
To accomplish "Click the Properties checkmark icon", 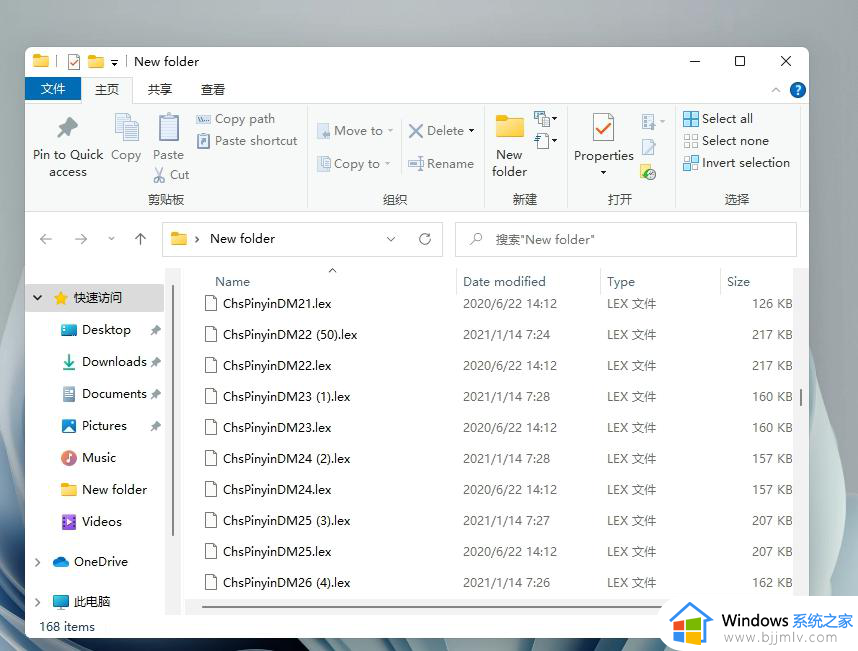I will (x=603, y=127).
